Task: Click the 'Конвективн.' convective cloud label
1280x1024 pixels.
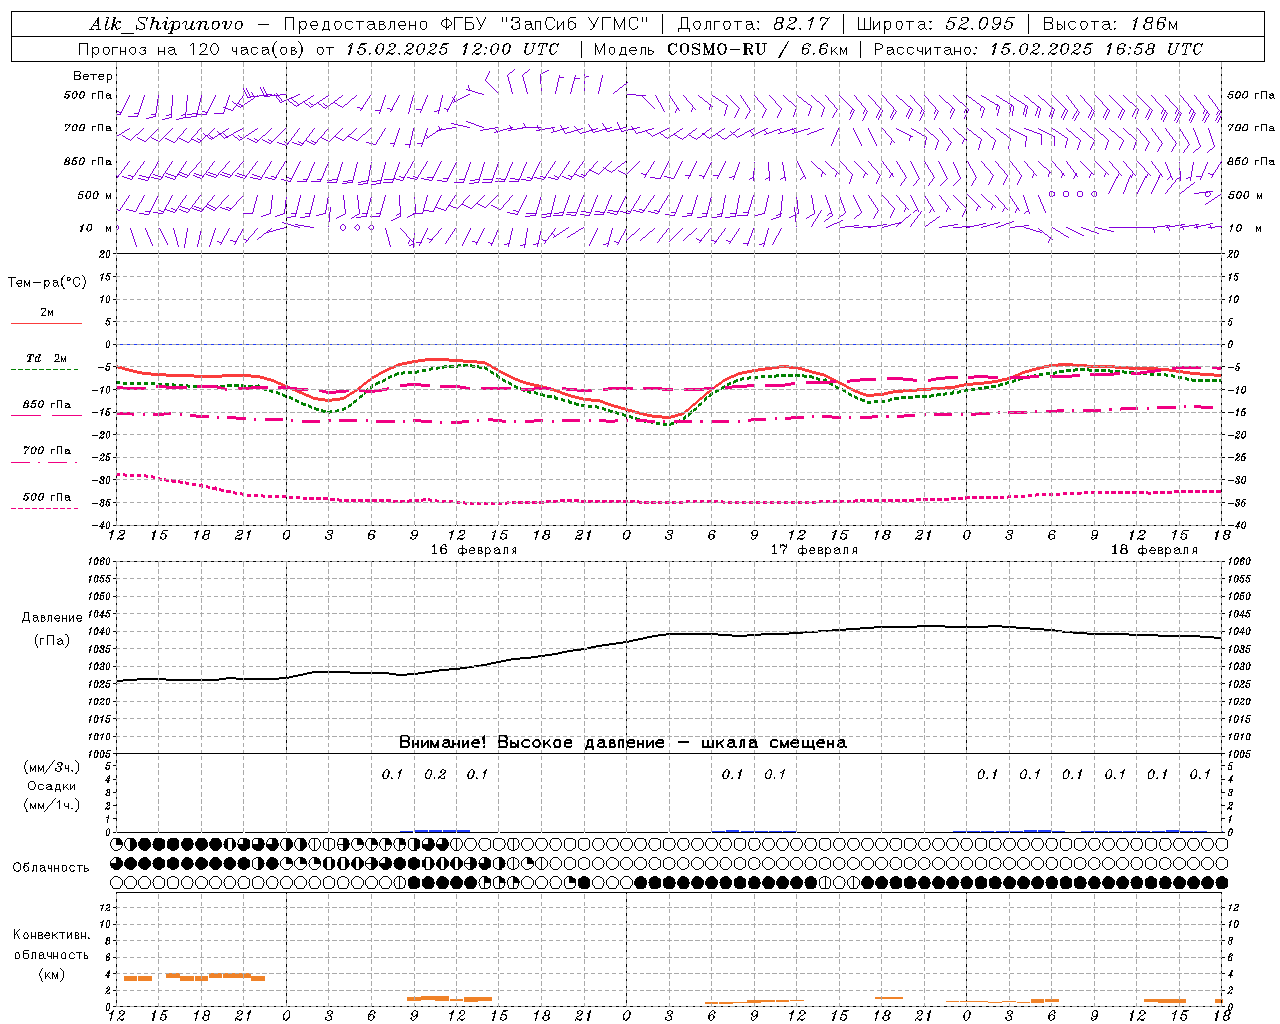Action: tap(51, 935)
